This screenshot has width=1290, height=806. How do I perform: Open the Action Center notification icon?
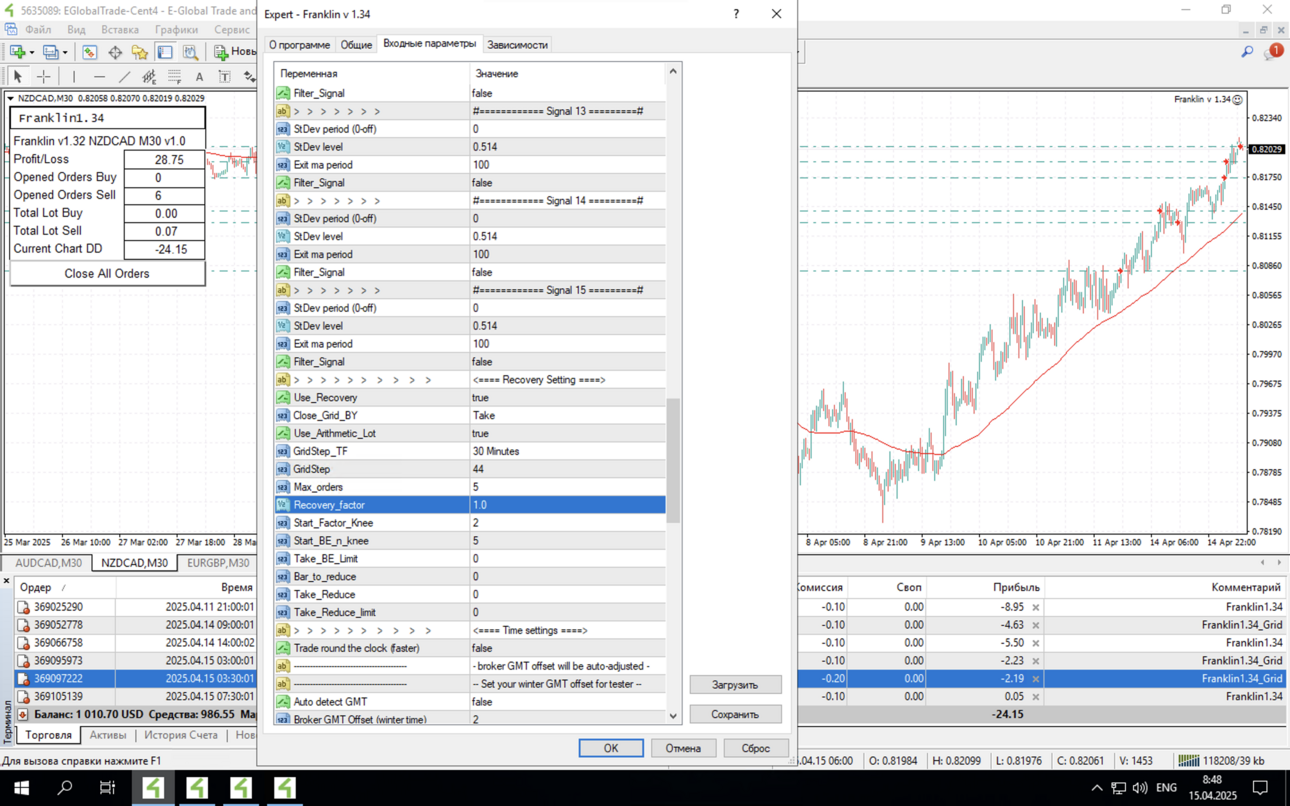pyautogui.click(x=1261, y=788)
